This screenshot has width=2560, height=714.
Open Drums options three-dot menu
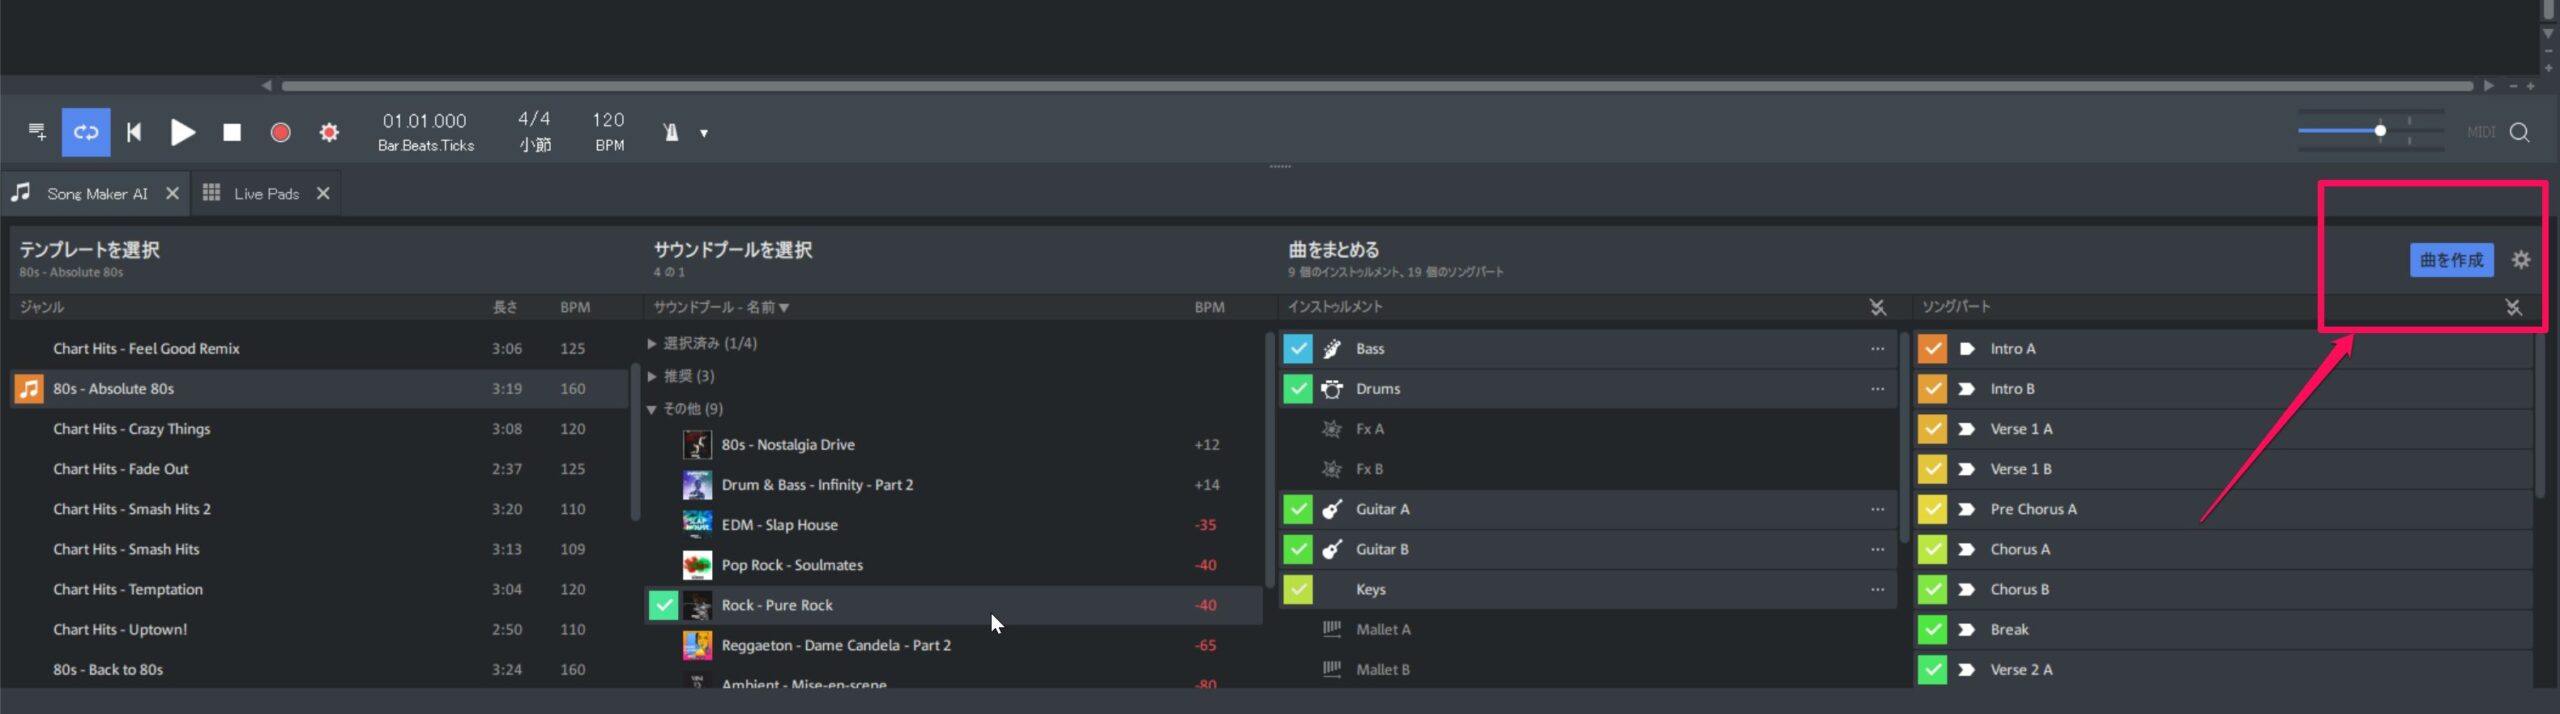[x=1877, y=389]
